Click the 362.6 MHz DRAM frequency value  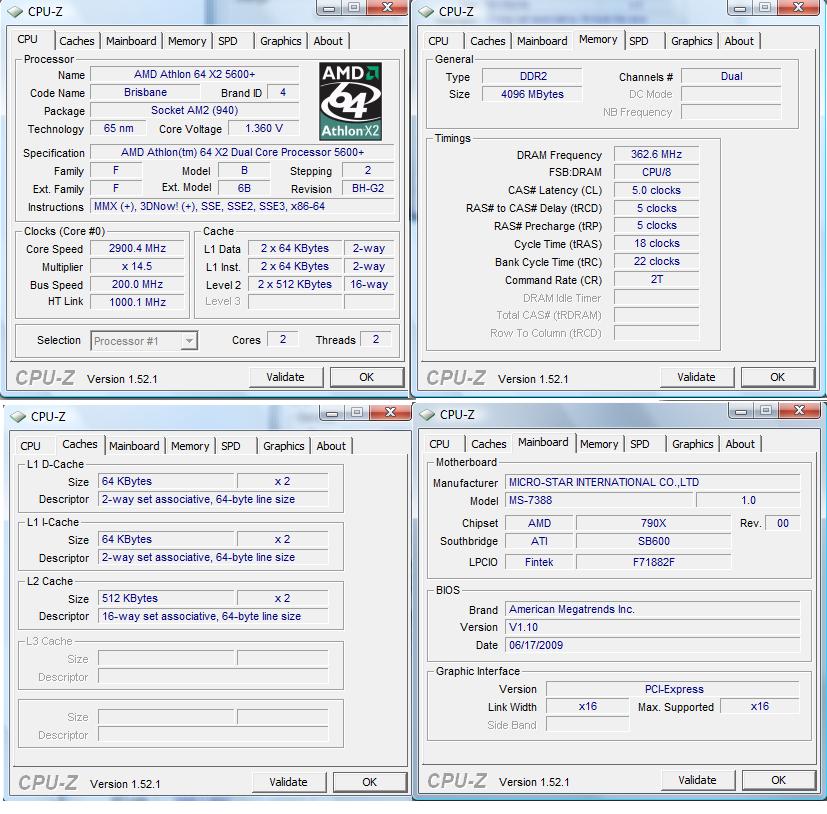657,155
